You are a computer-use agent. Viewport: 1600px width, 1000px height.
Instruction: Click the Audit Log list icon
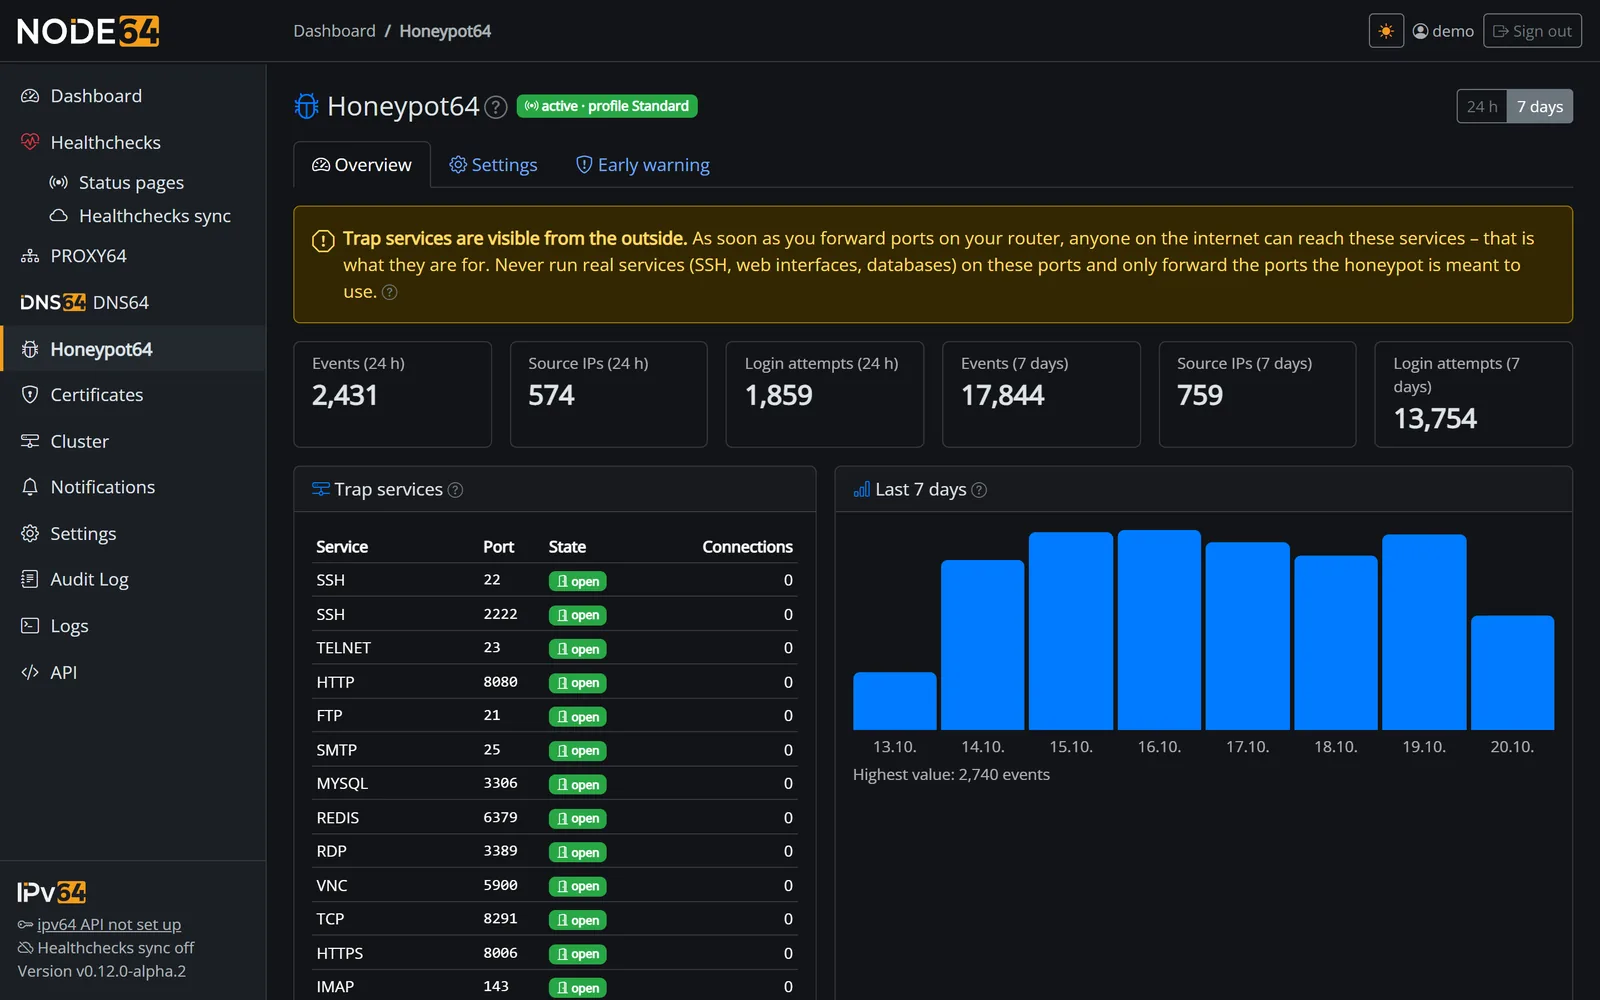coord(30,579)
